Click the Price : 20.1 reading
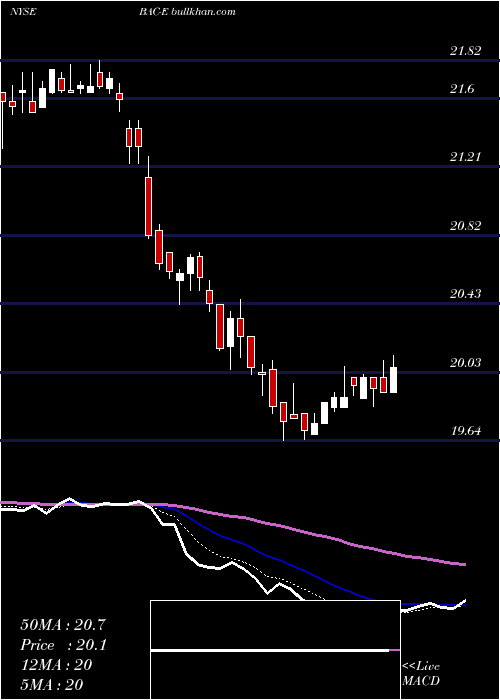 point(63,645)
